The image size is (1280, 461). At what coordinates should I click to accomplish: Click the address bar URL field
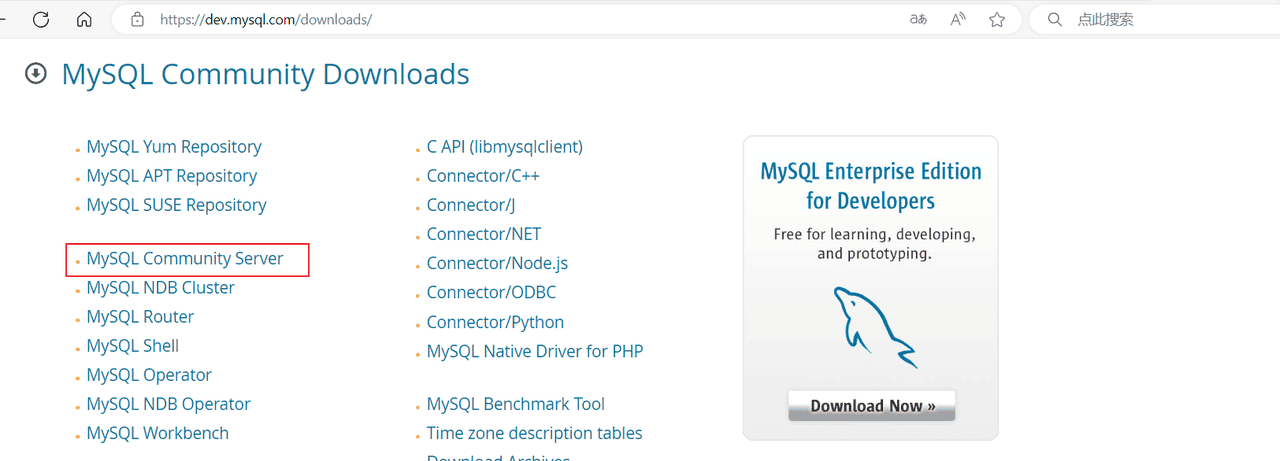click(500, 19)
